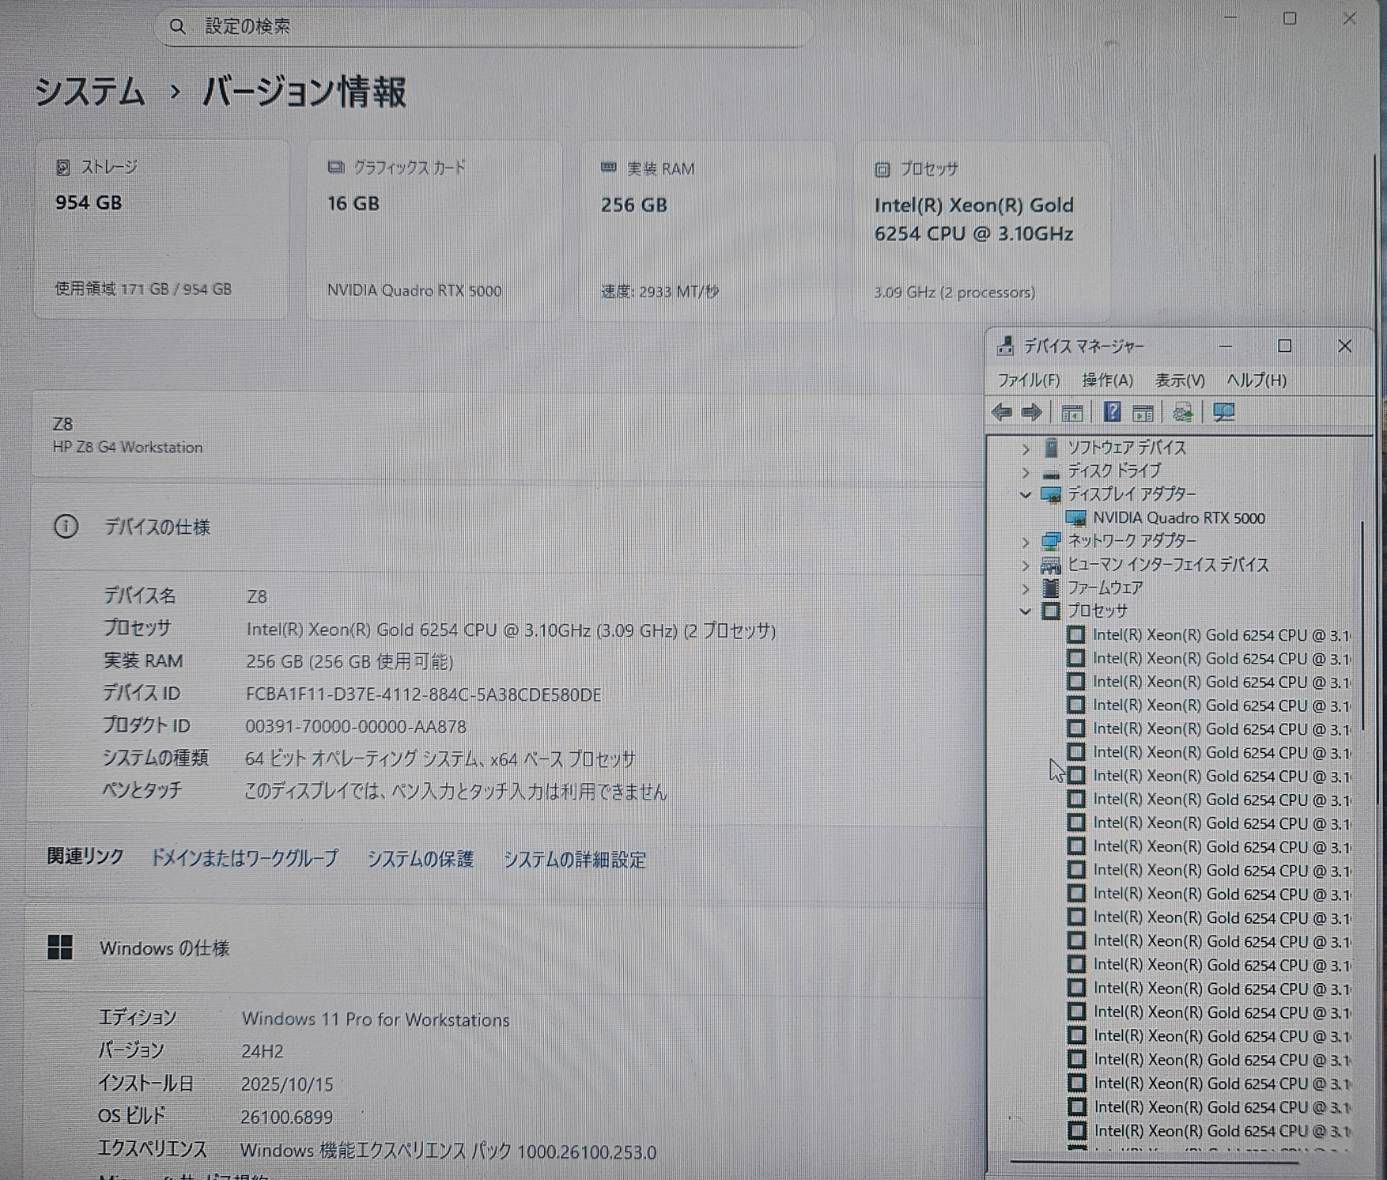Collapse the プロセッサ tree node
The height and width of the screenshot is (1180, 1387).
click(1025, 611)
